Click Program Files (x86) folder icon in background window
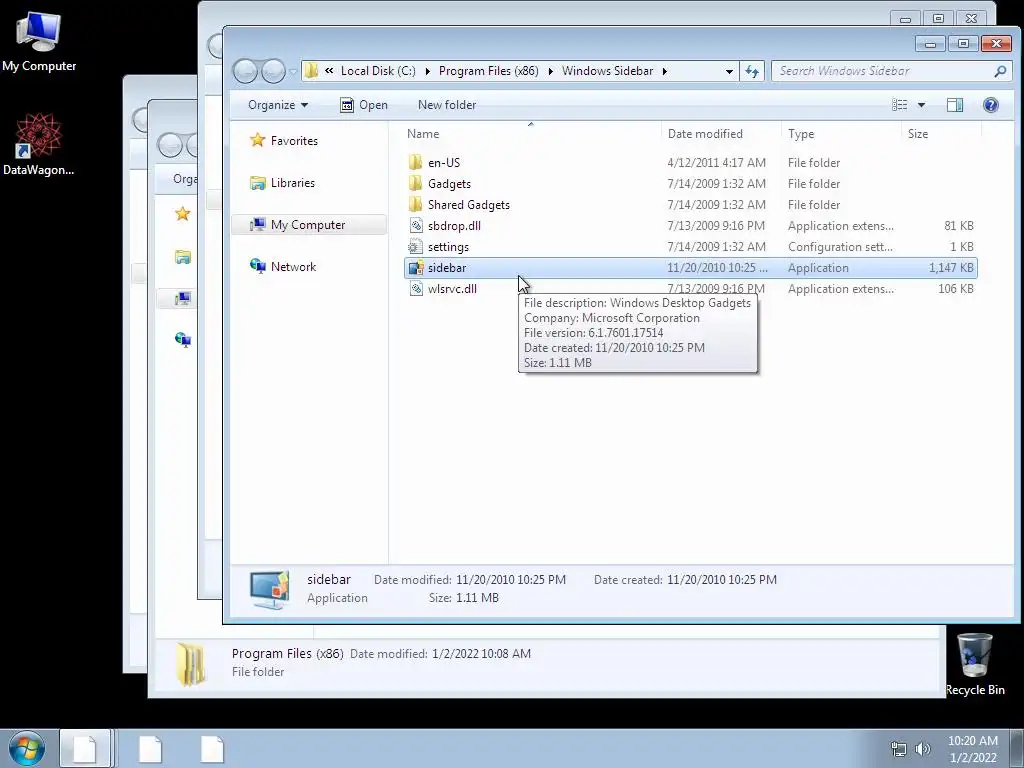1024x768 pixels. (x=191, y=664)
